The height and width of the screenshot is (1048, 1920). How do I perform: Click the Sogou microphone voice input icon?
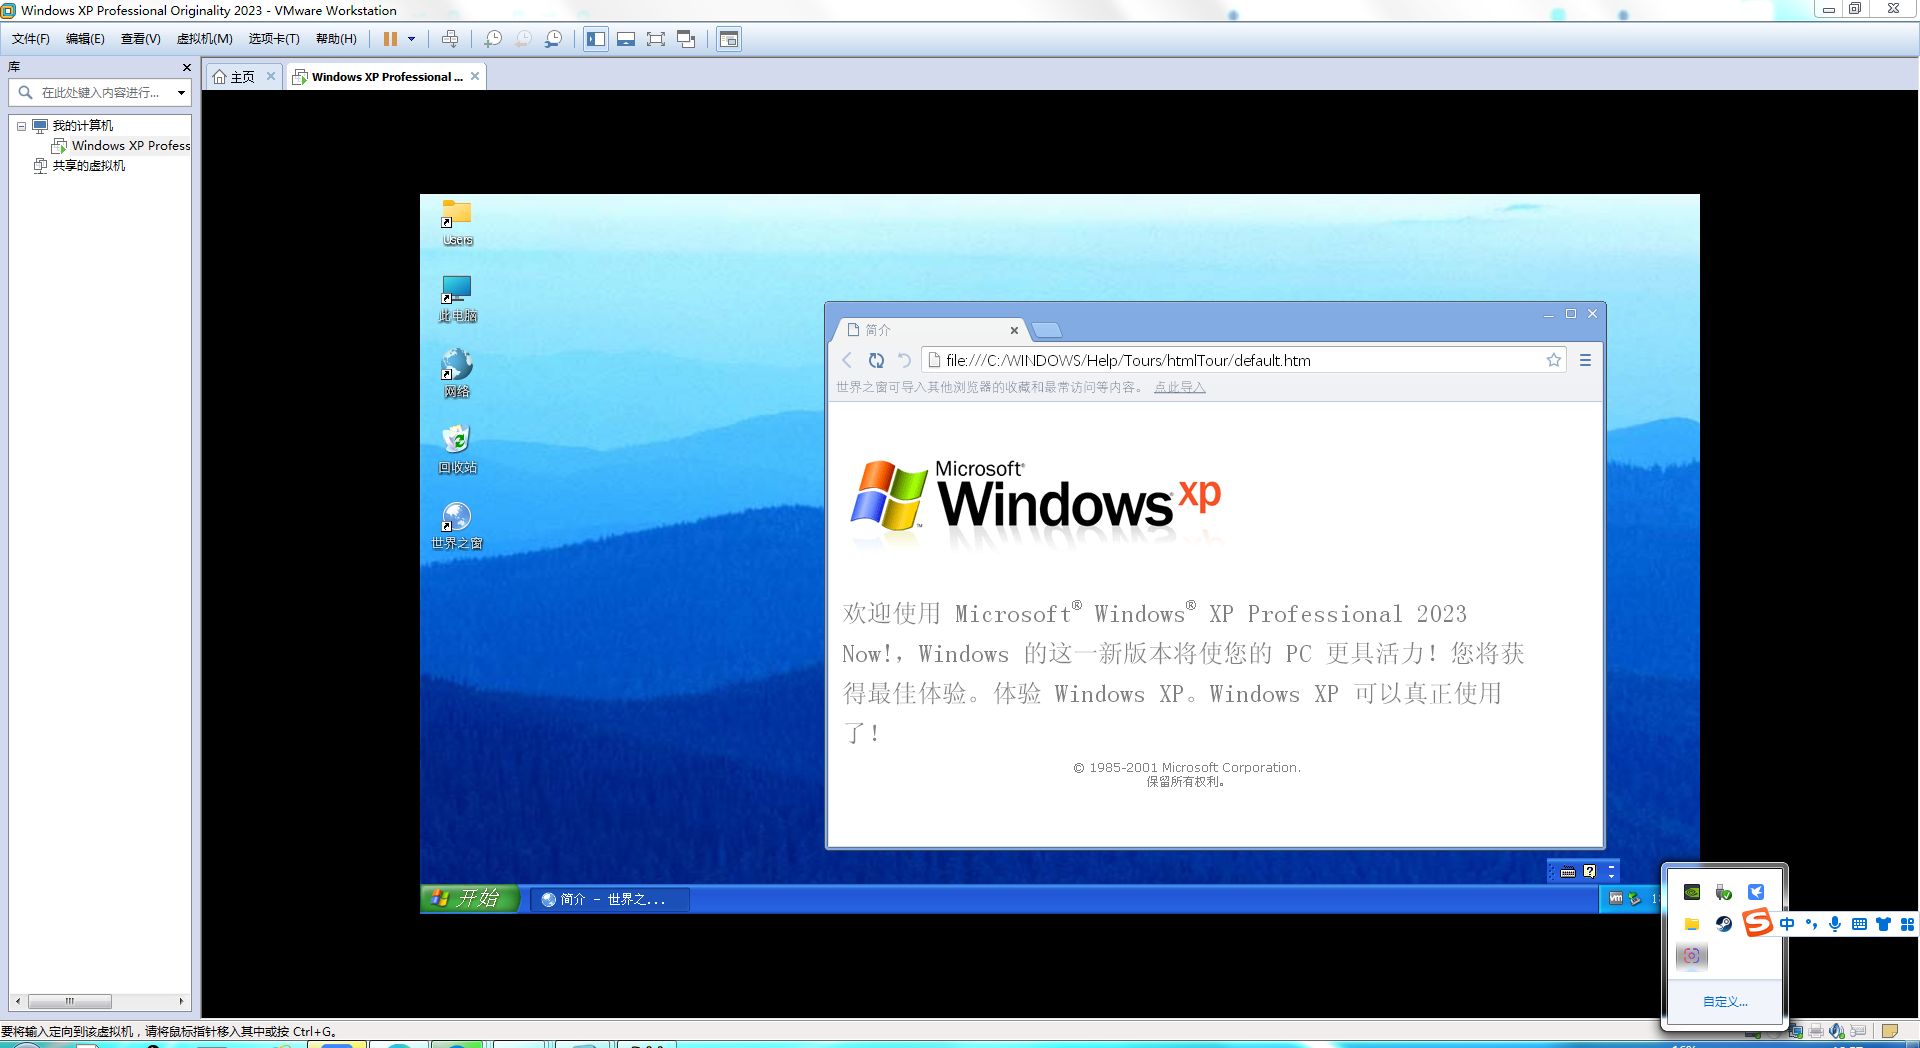coord(1835,924)
